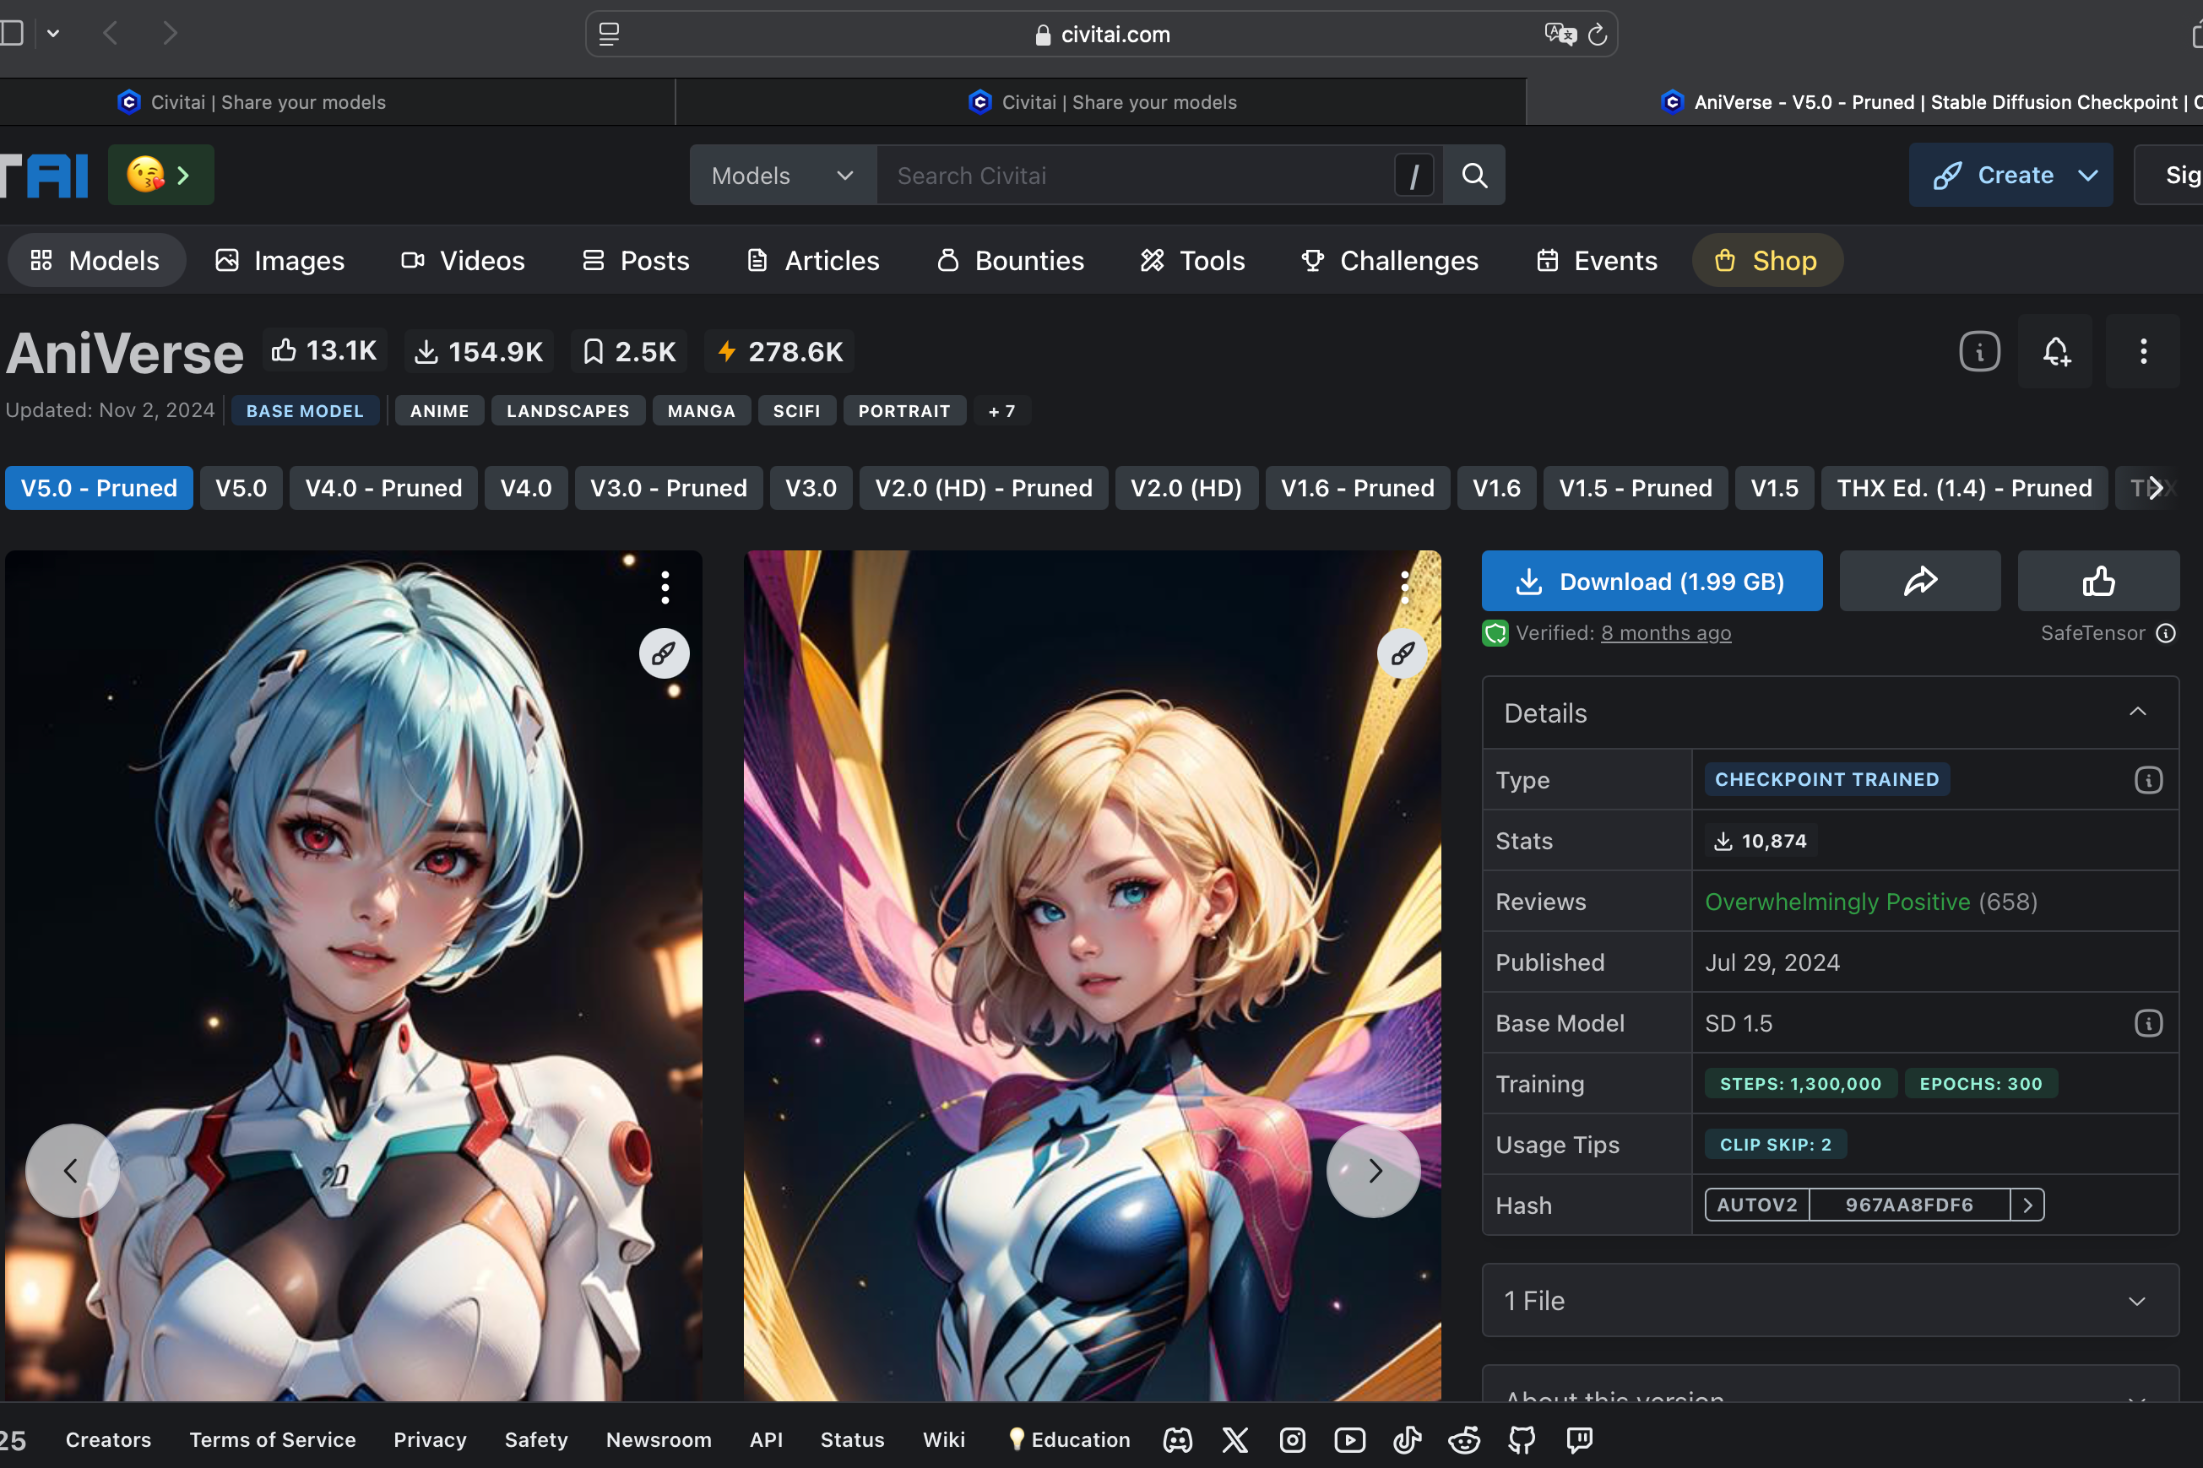2203x1468 pixels.
Task: Click the browser translate icon in address bar
Action: (1559, 34)
